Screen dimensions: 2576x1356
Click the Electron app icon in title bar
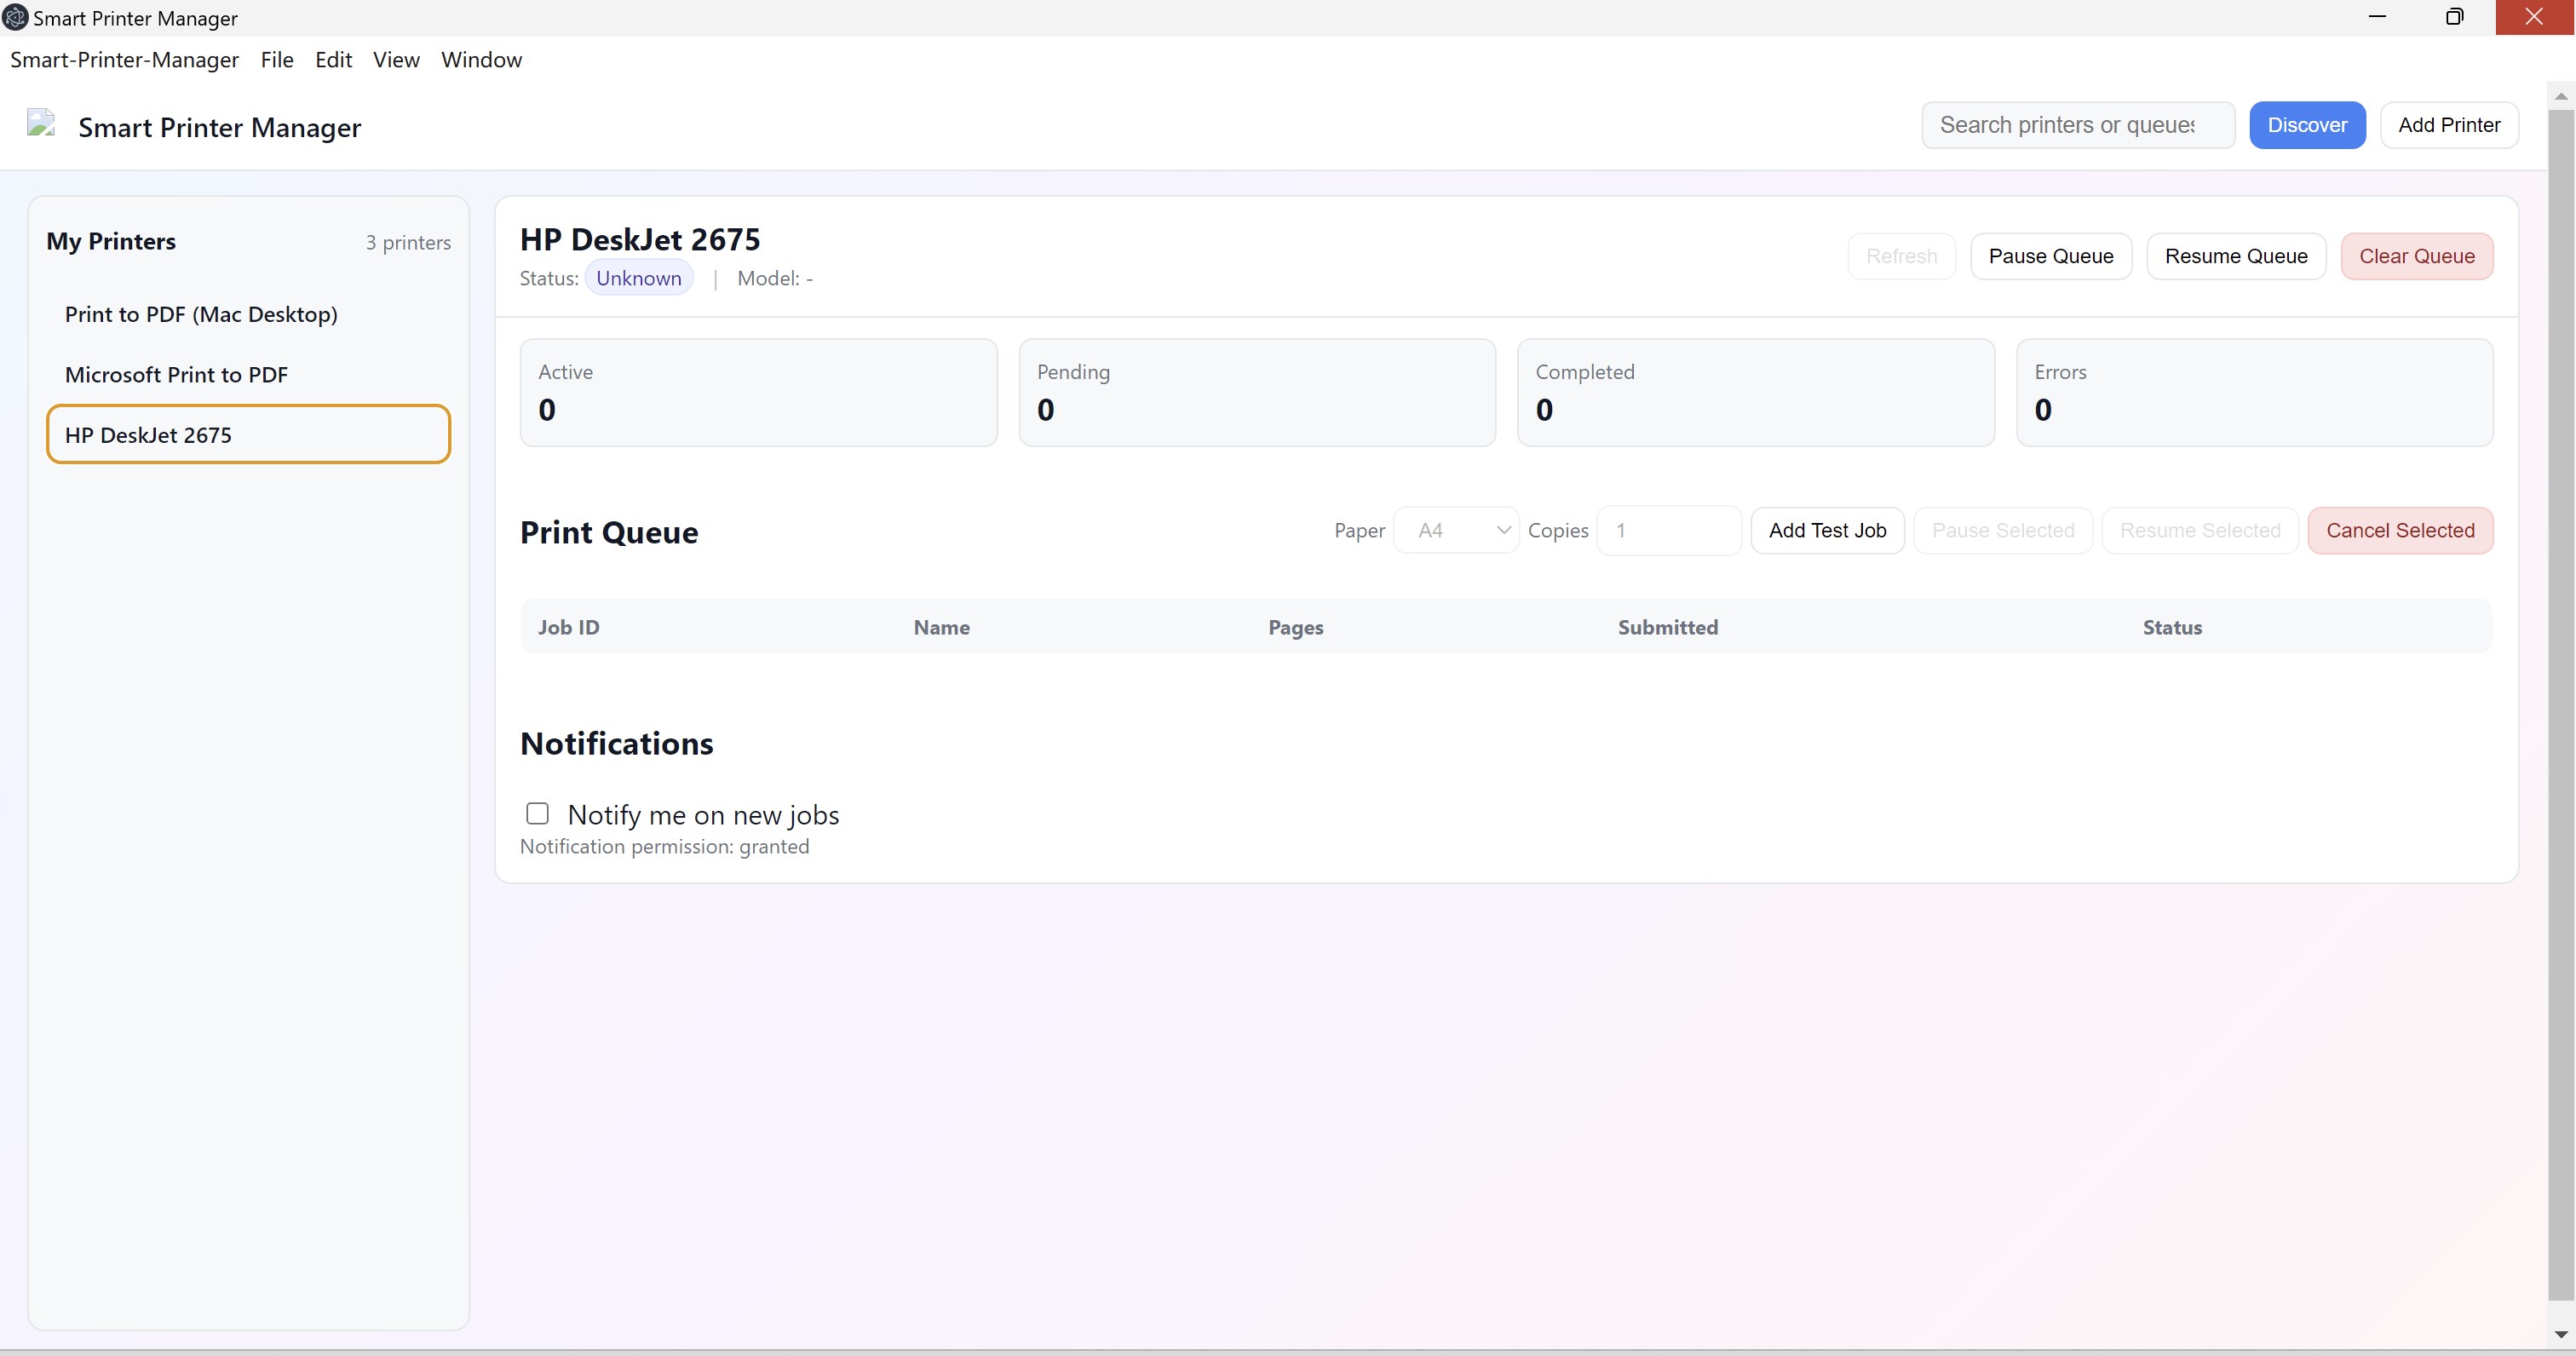pos(15,18)
